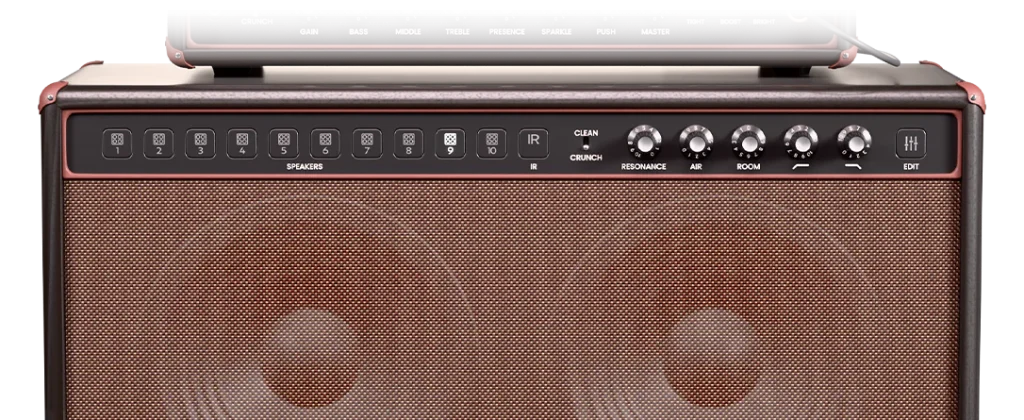This screenshot has width=1024, height=420.
Task: Click the blurred Presence label on amp head
Action: point(507,31)
